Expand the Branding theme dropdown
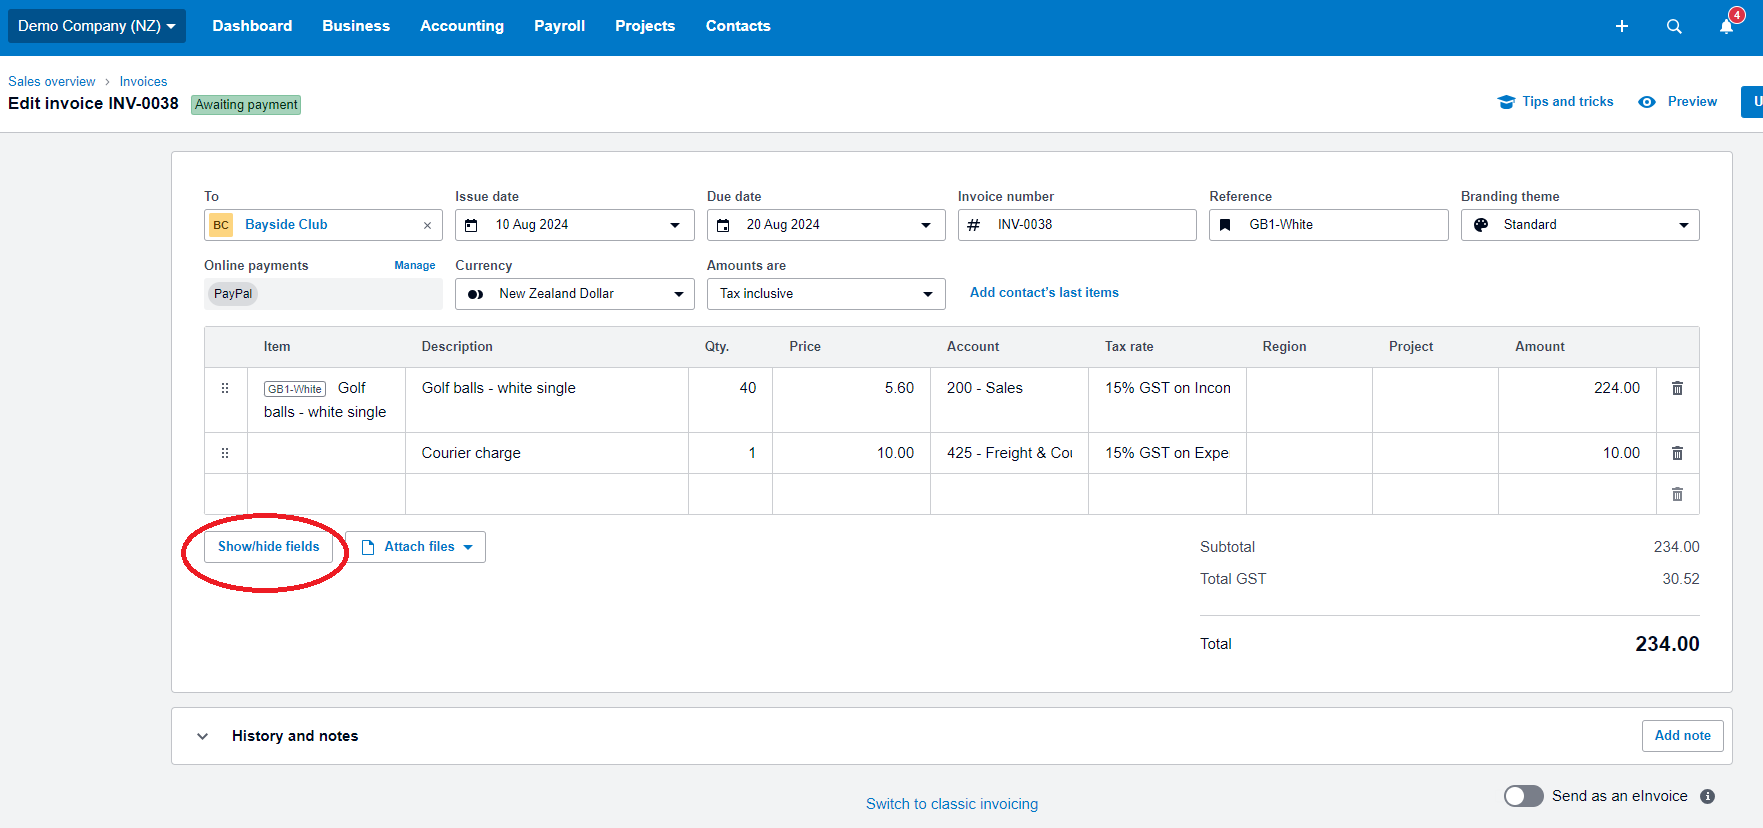This screenshot has width=1763, height=828. tap(1683, 225)
